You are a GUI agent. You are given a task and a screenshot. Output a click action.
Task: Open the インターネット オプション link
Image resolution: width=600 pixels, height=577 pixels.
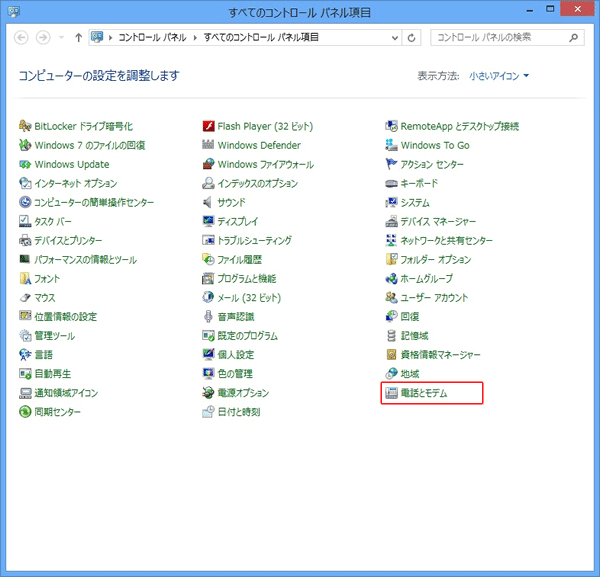click(x=76, y=183)
